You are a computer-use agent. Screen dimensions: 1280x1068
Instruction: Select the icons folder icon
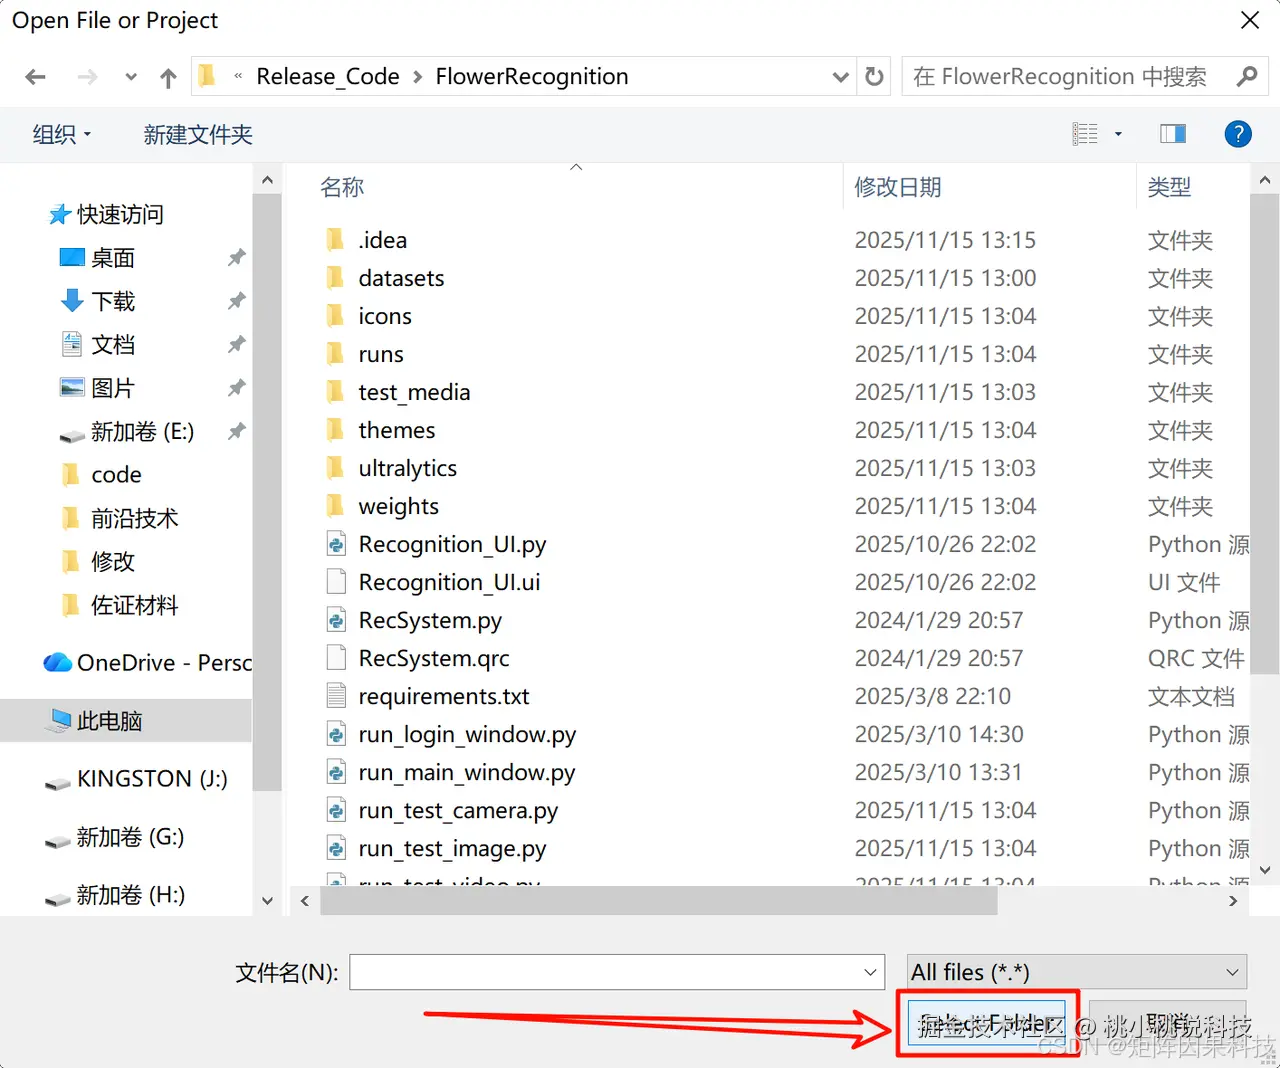click(x=336, y=316)
